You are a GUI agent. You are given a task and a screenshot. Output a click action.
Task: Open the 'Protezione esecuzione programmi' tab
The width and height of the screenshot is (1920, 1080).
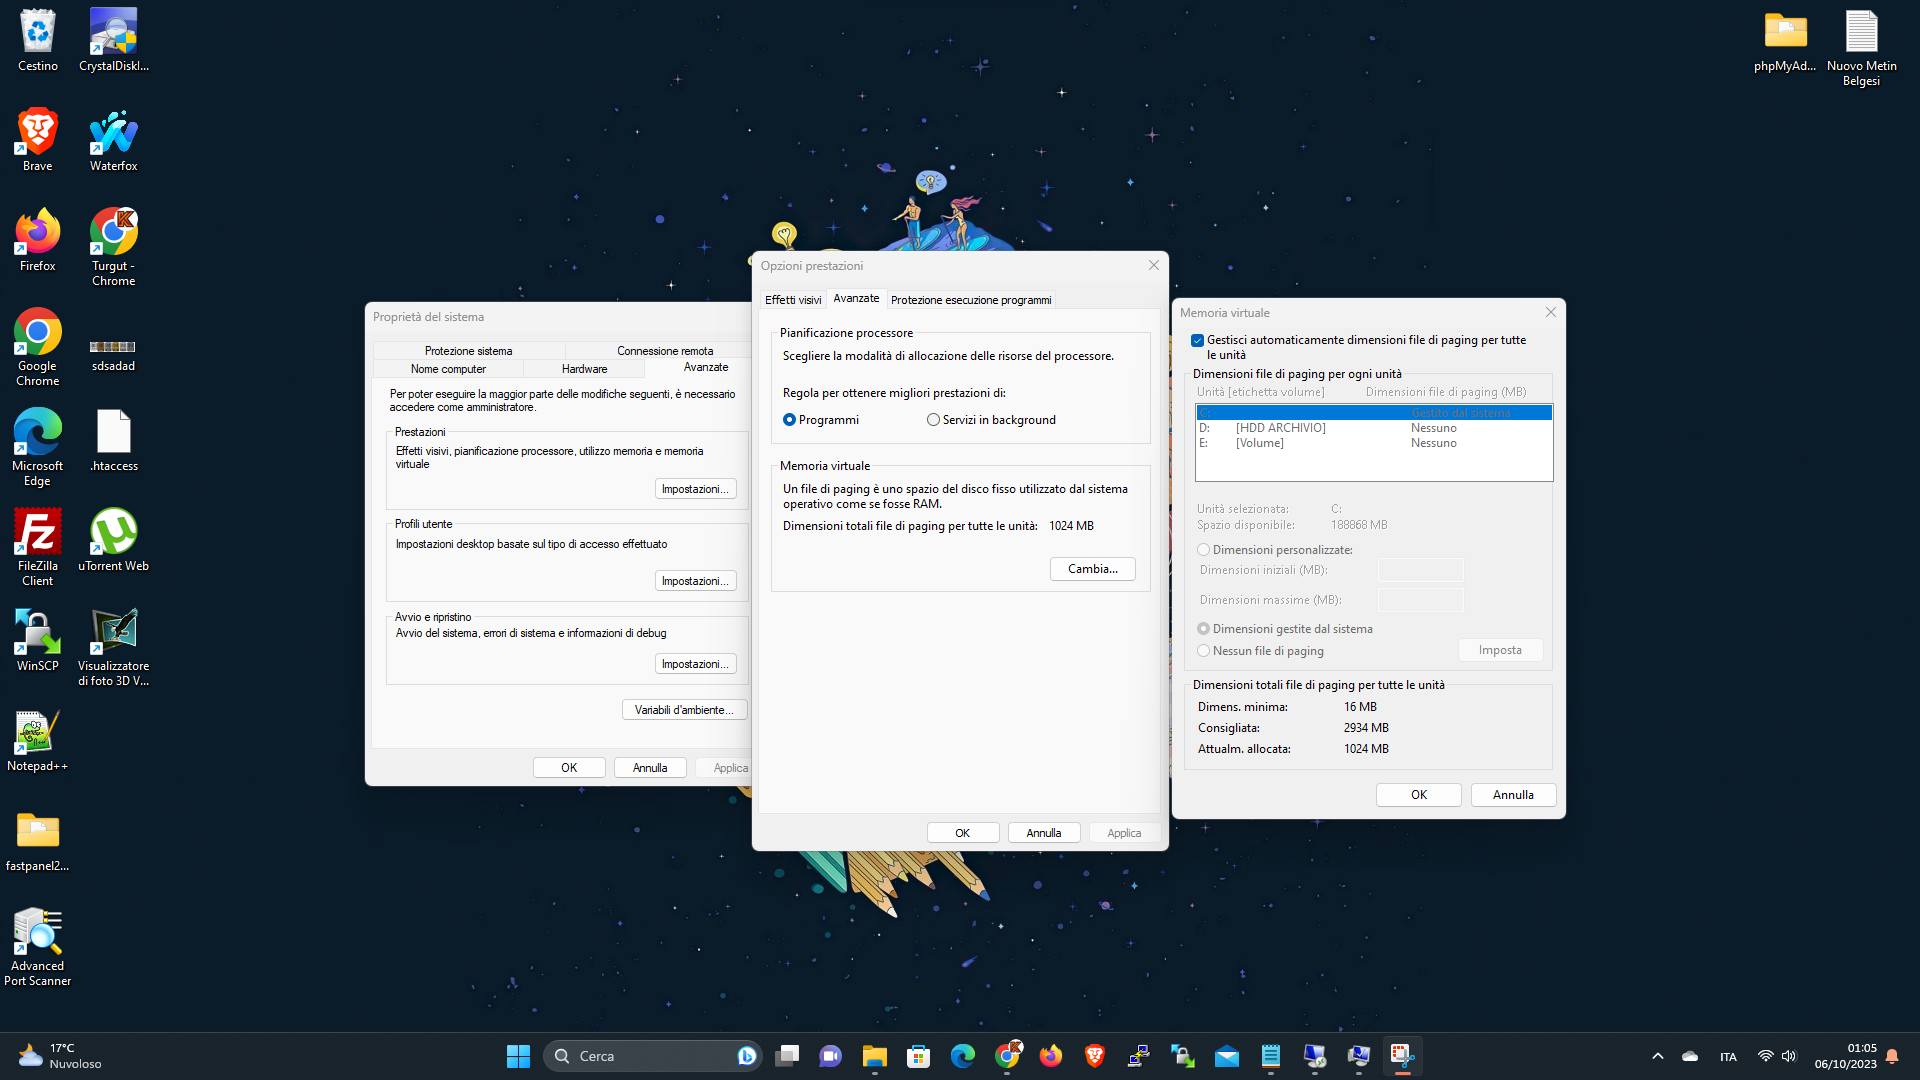click(970, 299)
